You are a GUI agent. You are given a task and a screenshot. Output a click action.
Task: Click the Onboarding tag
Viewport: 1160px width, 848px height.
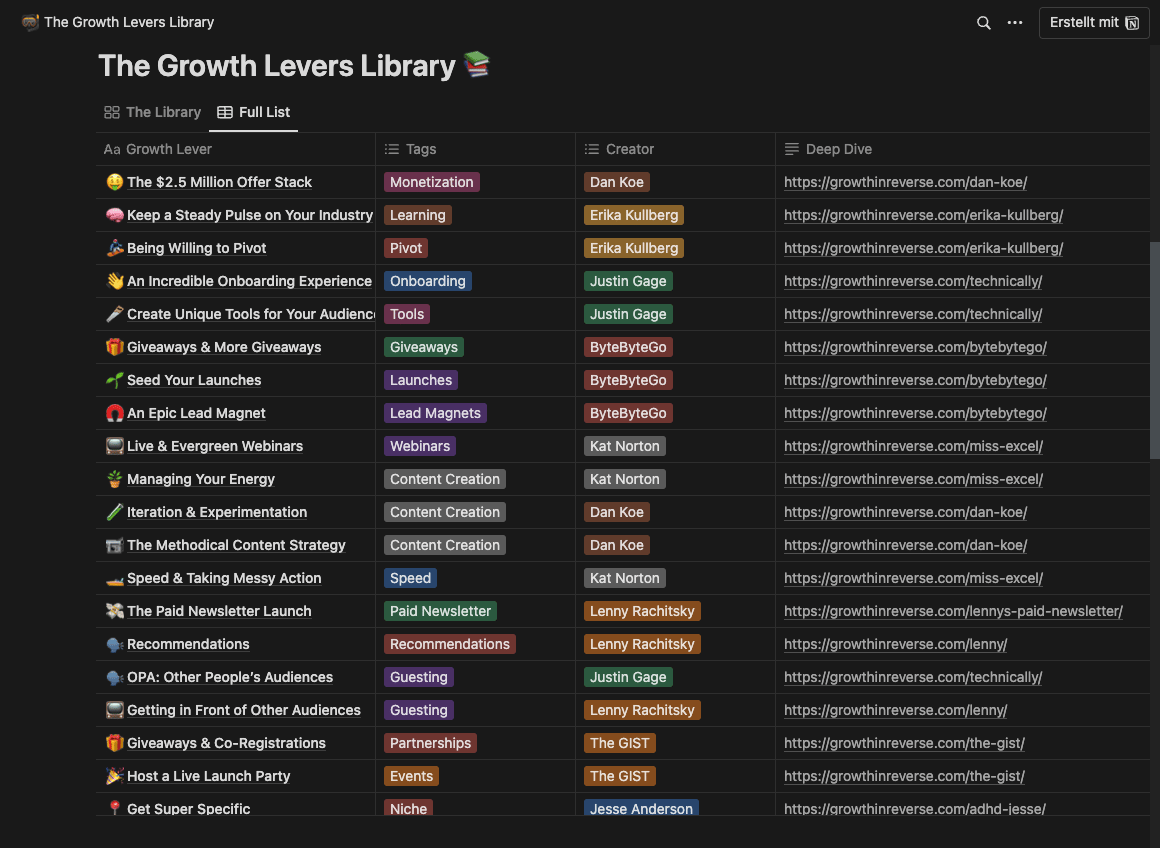click(428, 281)
